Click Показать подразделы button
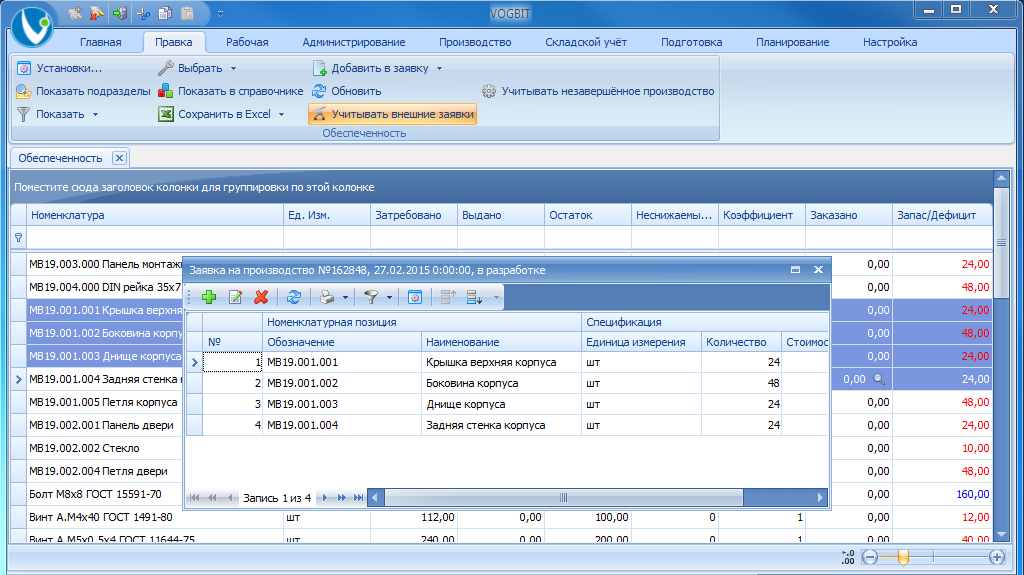The image size is (1024, 575). (x=84, y=91)
